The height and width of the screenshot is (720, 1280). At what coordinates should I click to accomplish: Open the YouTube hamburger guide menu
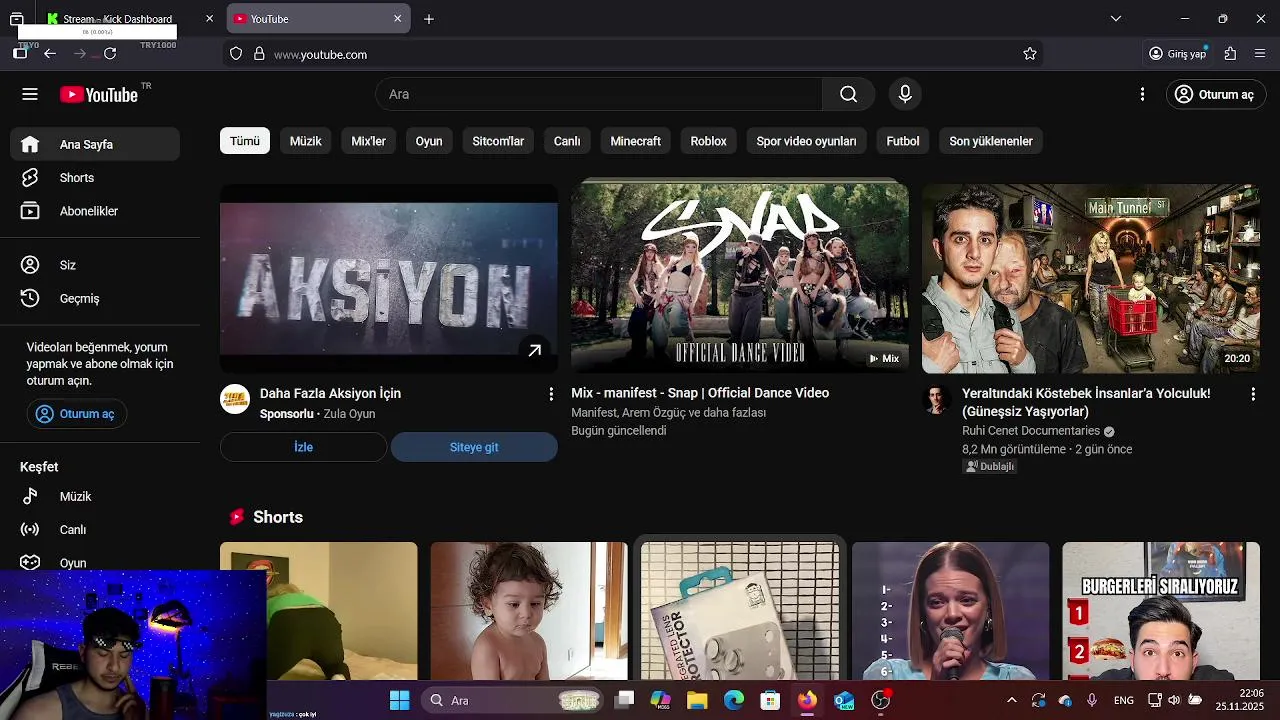[30, 94]
